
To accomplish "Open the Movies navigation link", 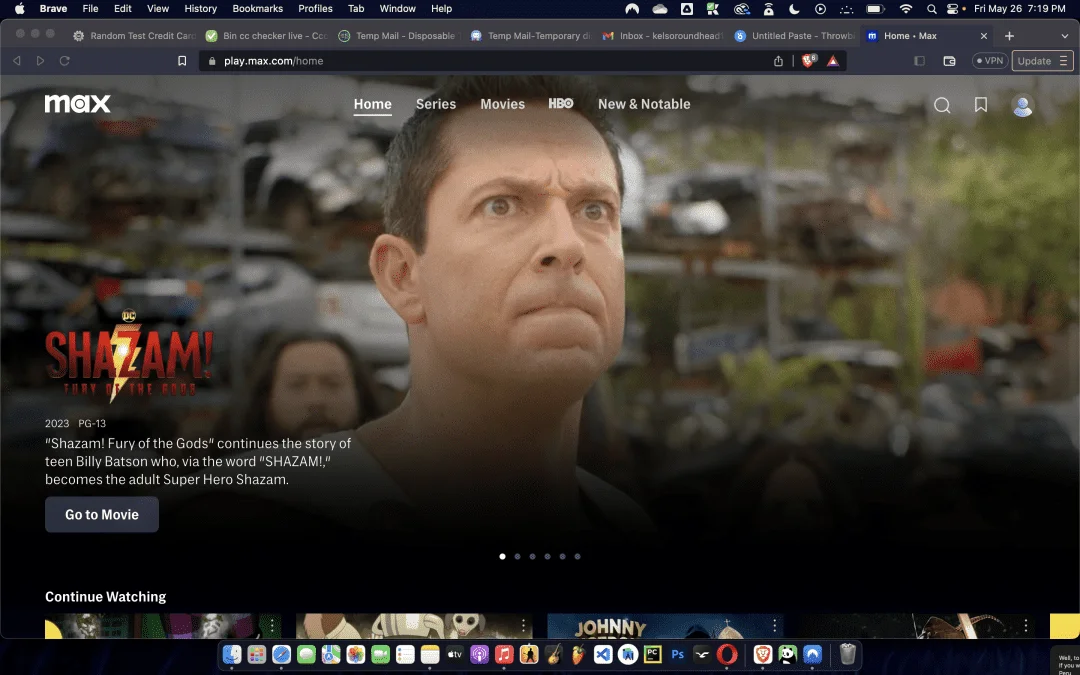I will 502,104.
